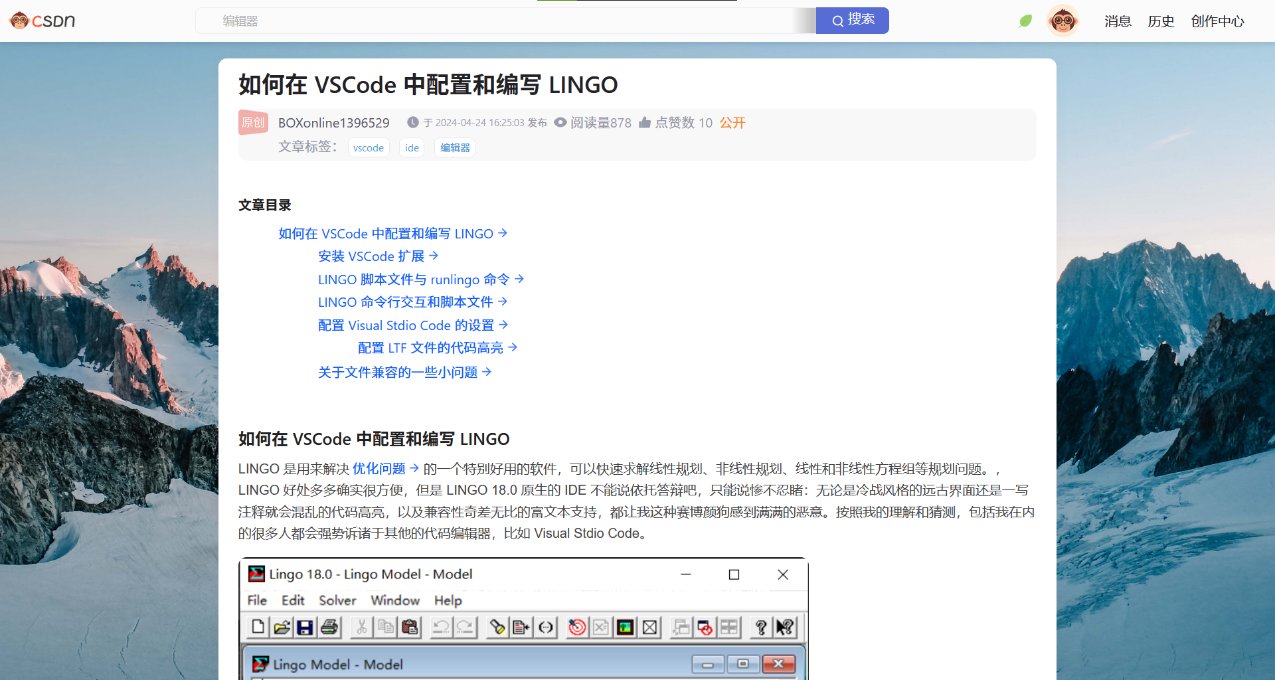Click Redo icon in Lingo screenshot toolbar
The height and width of the screenshot is (680, 1275).
click(465, 628)
